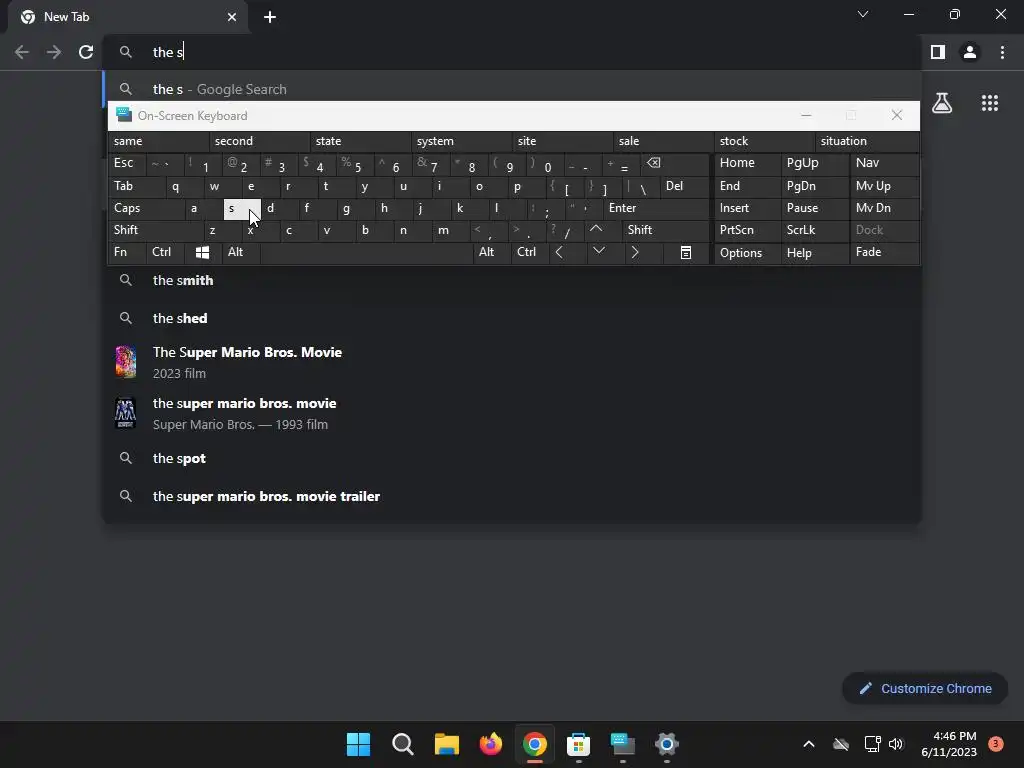Image resolution: width=1024 pixels, height=768 pixels.
Task: Open Chrome three-dot menu
Action: tap(1002, 52)
